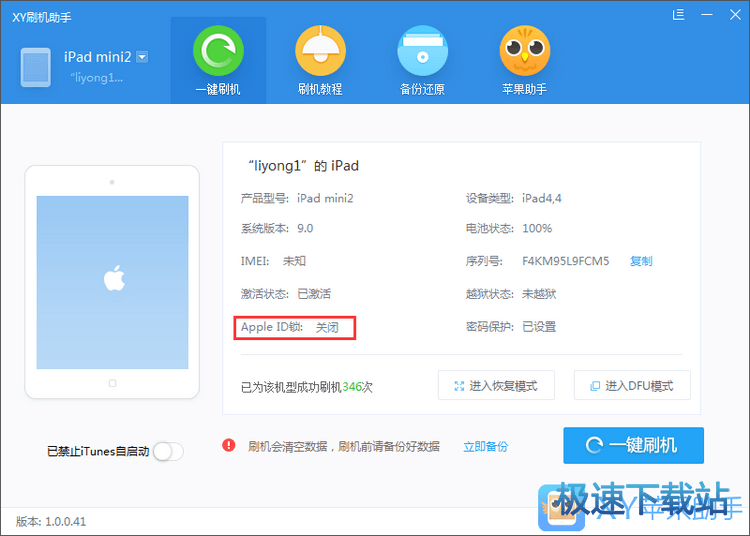Click the 电池状态 value 100%
This screenshot has width=750, height=536.
click(537, 228)
